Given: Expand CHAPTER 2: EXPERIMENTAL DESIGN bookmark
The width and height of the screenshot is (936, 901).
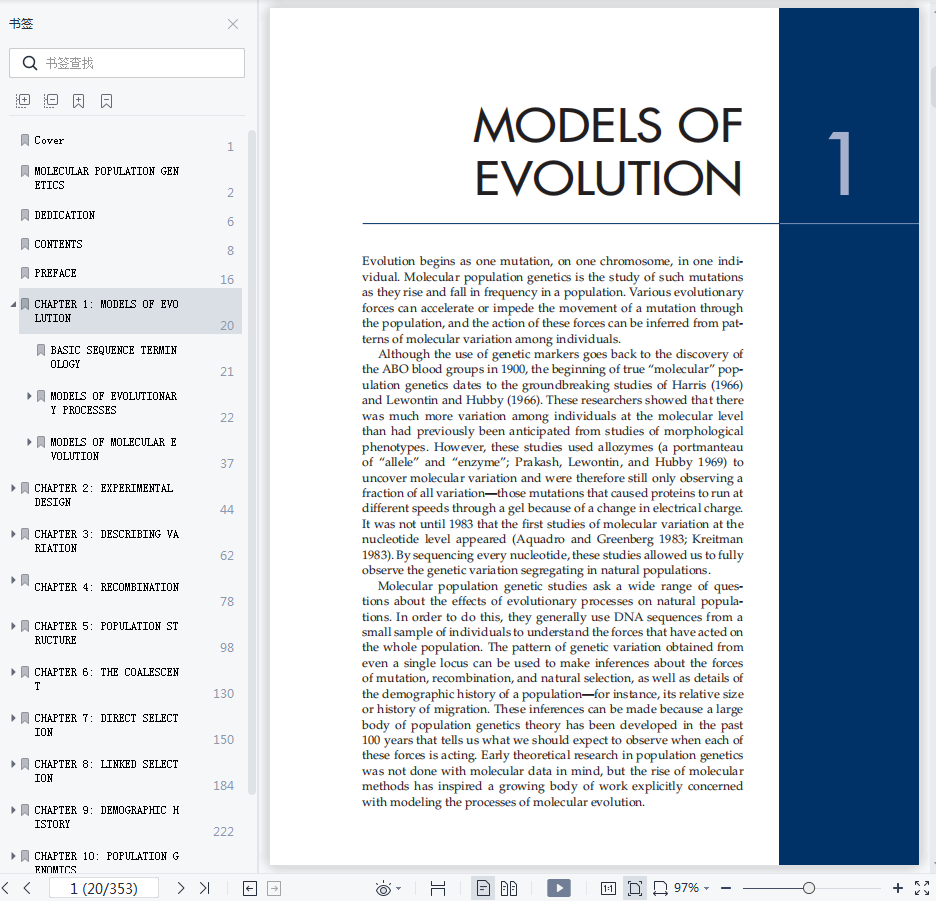Looking at the screenshot, I should [x=13, y=488].
